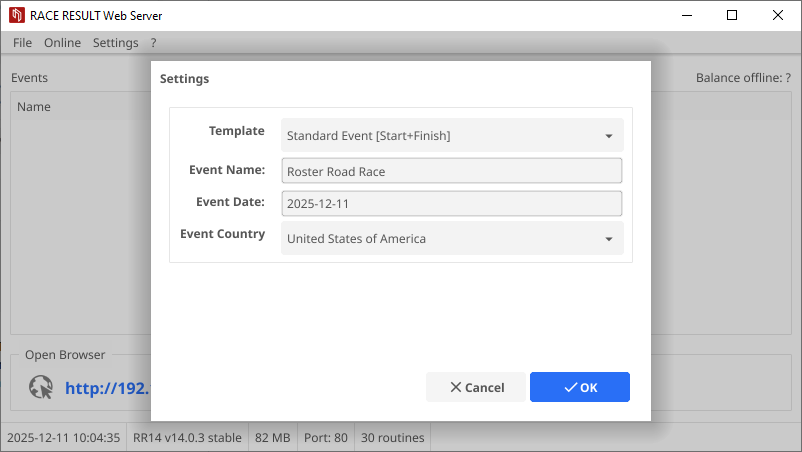Open the Online menu

tap(62, 43)
